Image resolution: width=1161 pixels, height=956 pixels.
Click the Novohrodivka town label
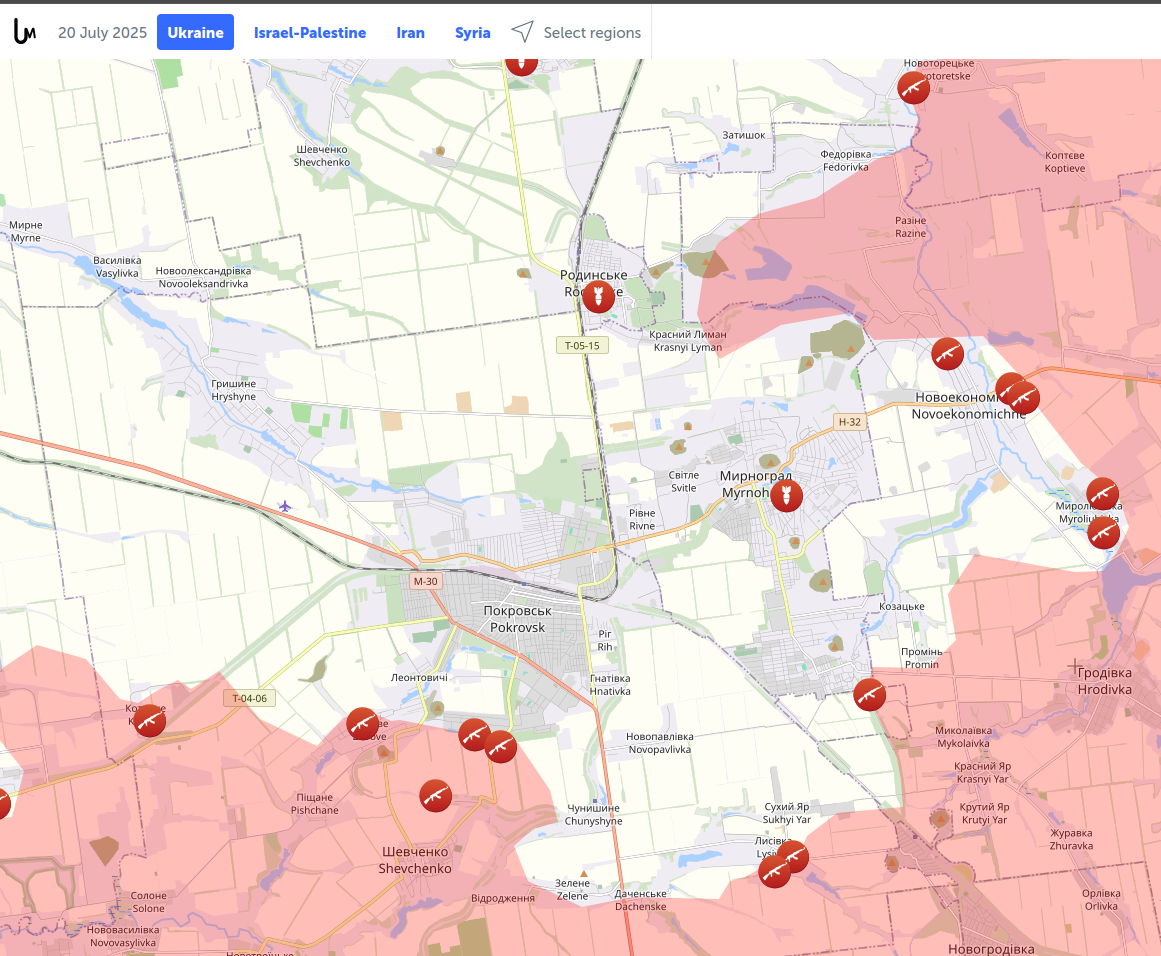[x=991, y=948]
